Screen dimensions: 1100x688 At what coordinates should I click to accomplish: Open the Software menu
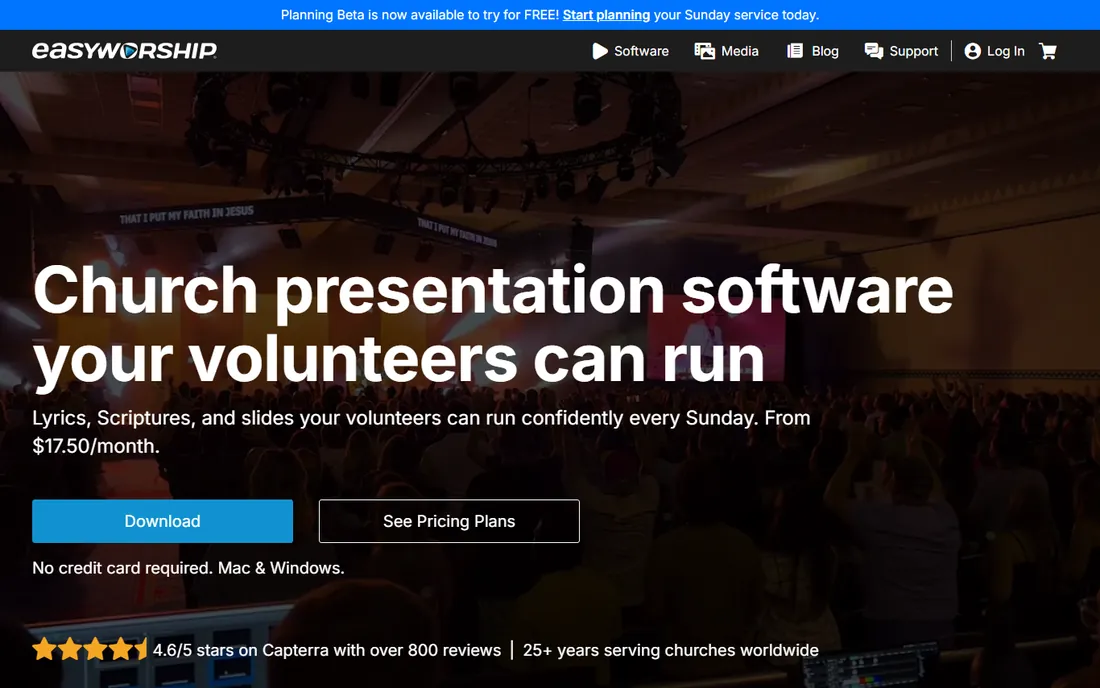(631, 51)
